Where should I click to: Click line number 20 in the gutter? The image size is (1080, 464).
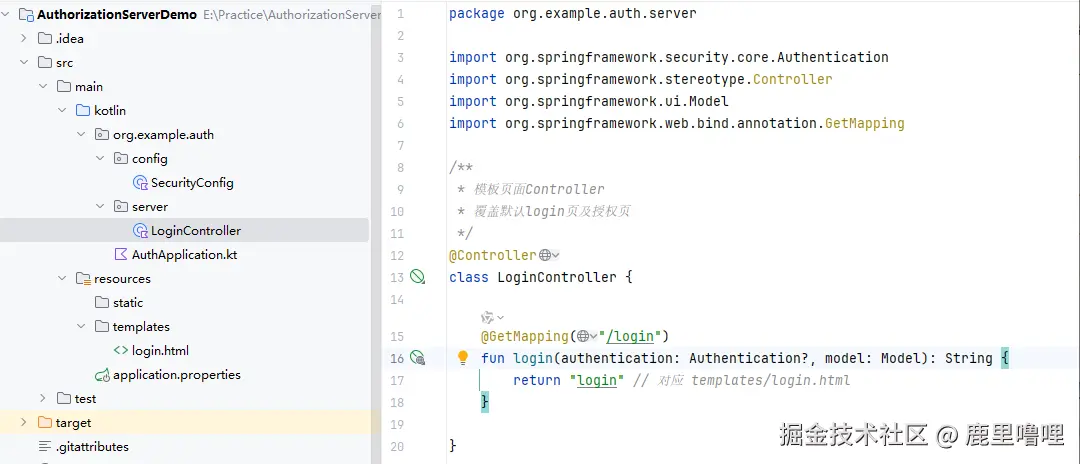coord(396,446)
